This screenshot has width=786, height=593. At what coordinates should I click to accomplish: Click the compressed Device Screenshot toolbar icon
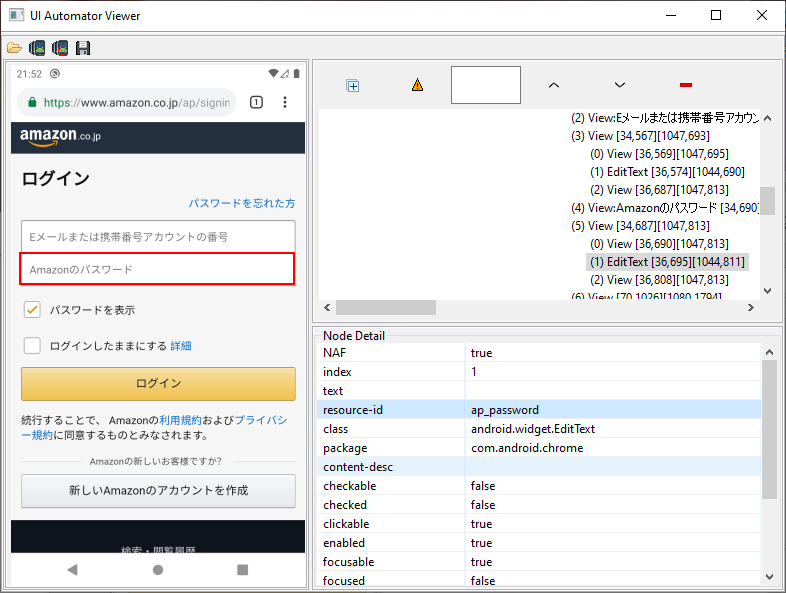(x=60, y=48)
